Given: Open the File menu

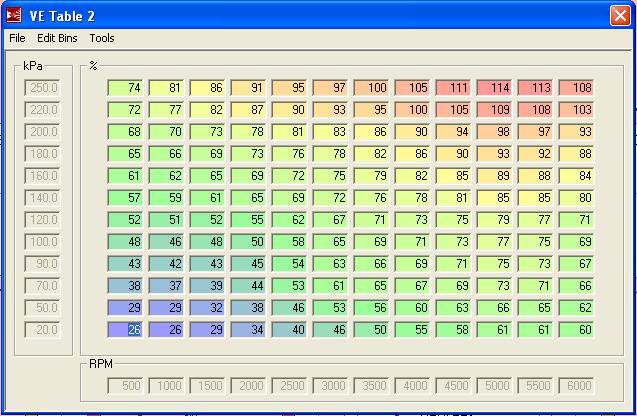Looking at the screenshot, I should [x=17, y=38].
